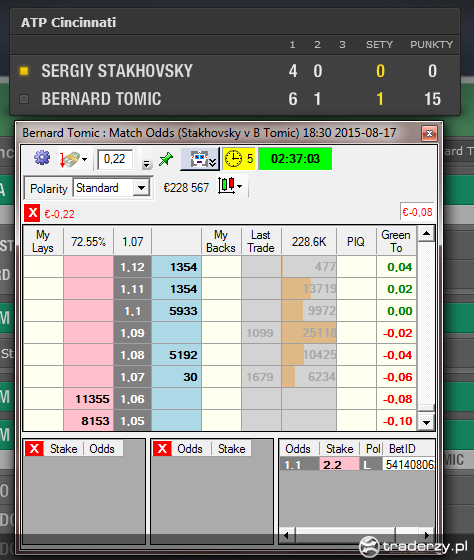
Task: Cancel all with red X beside €-0,22
Action: pos(32,213)
